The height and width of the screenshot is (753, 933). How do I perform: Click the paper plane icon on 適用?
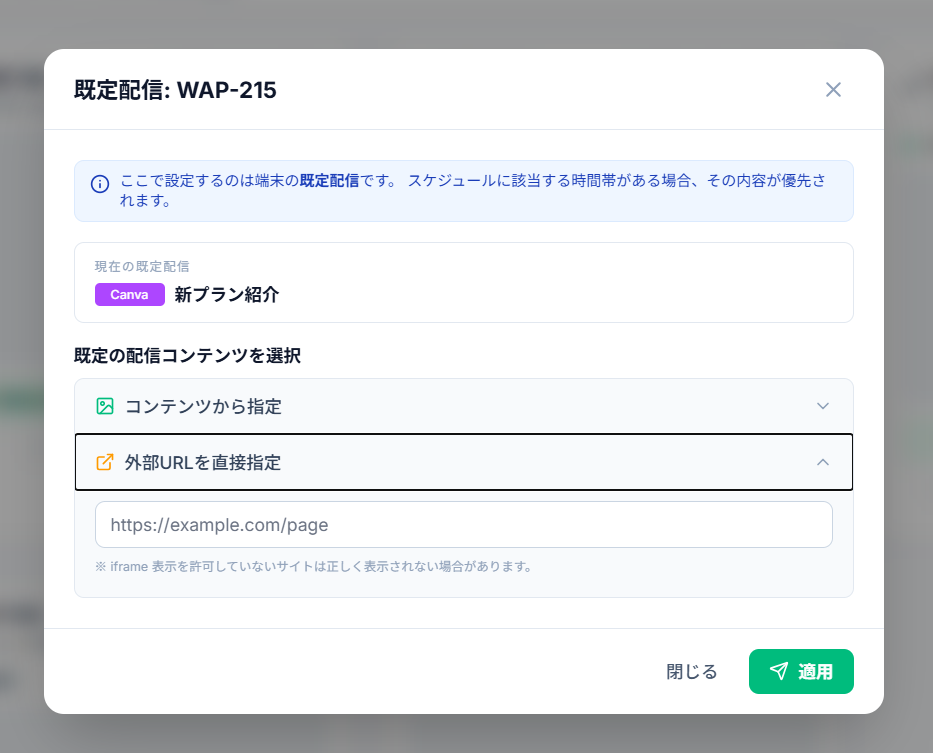click(778, 671)
